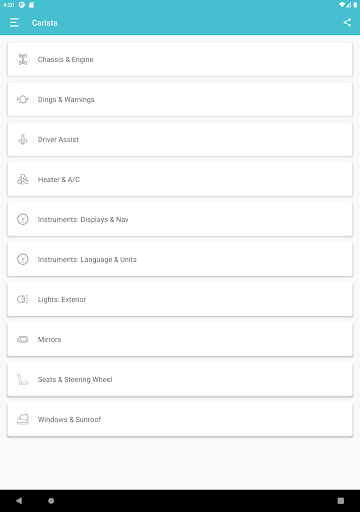Image resolution: width=360 pixels, height=512 pixels.
Task: Open the hamburger navigation menu
Action: pyautogui.click(x=14, y=23)
